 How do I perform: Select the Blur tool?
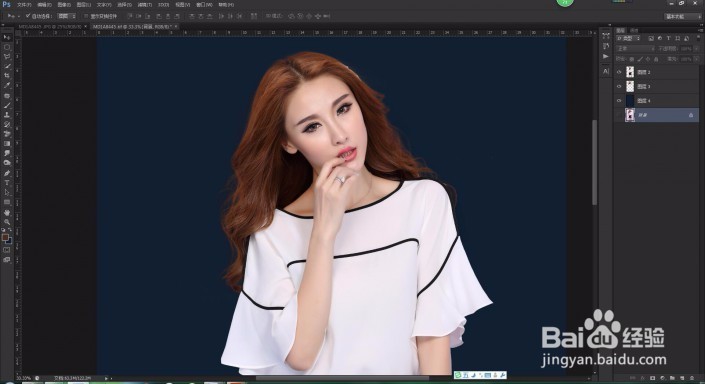coord(7,153)
